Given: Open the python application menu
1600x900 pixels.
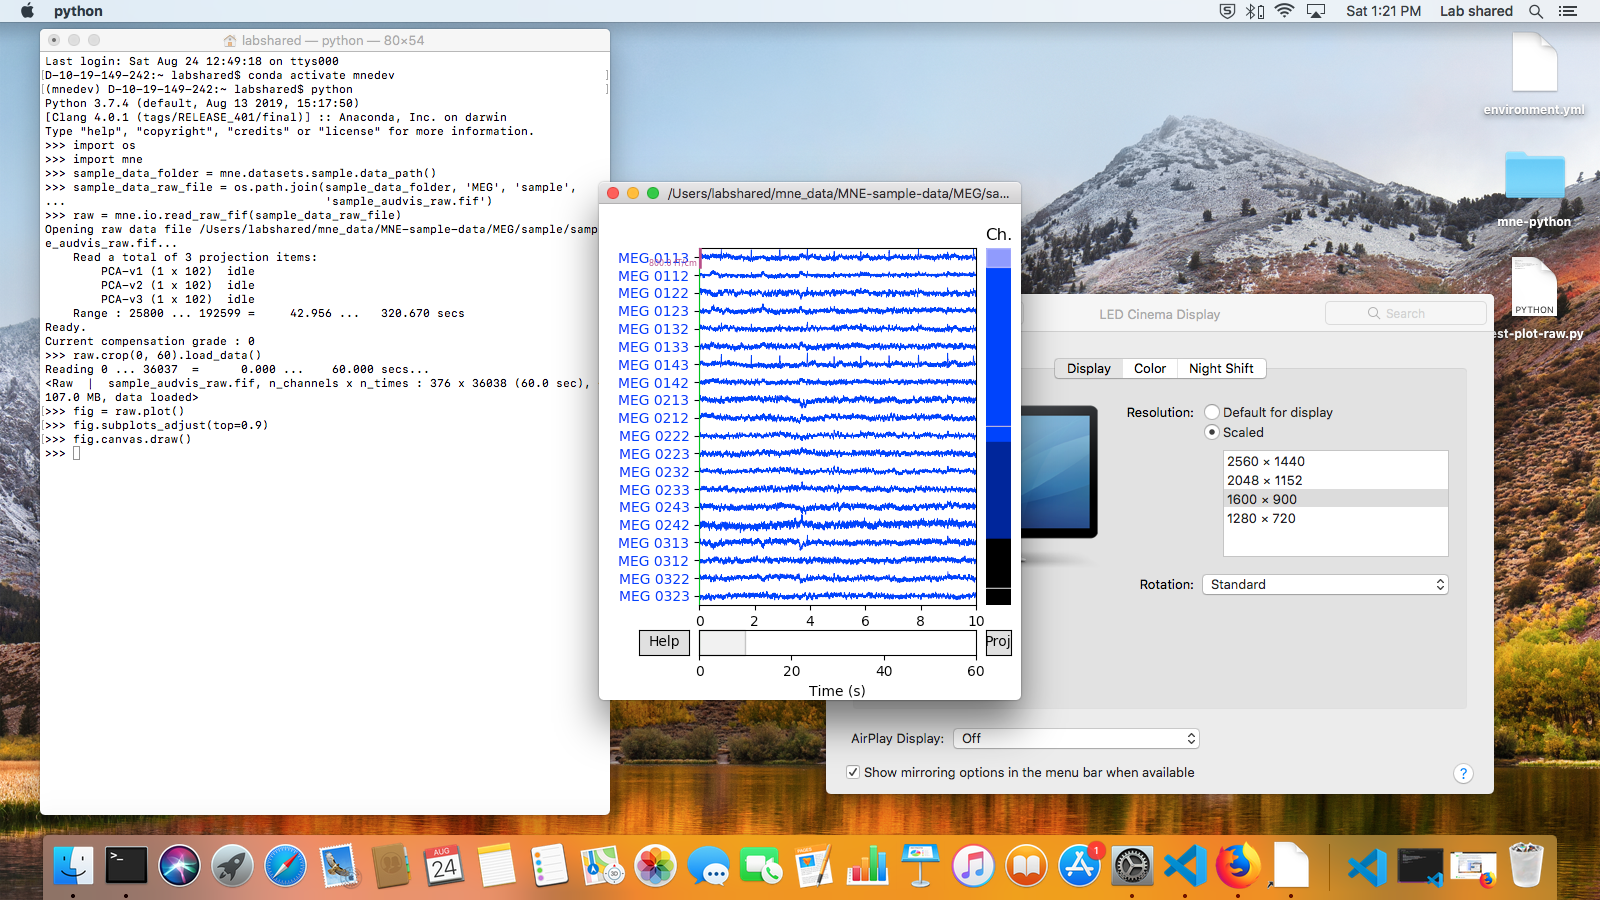Looking at the screenshot, I should click(x=78, y=11).
